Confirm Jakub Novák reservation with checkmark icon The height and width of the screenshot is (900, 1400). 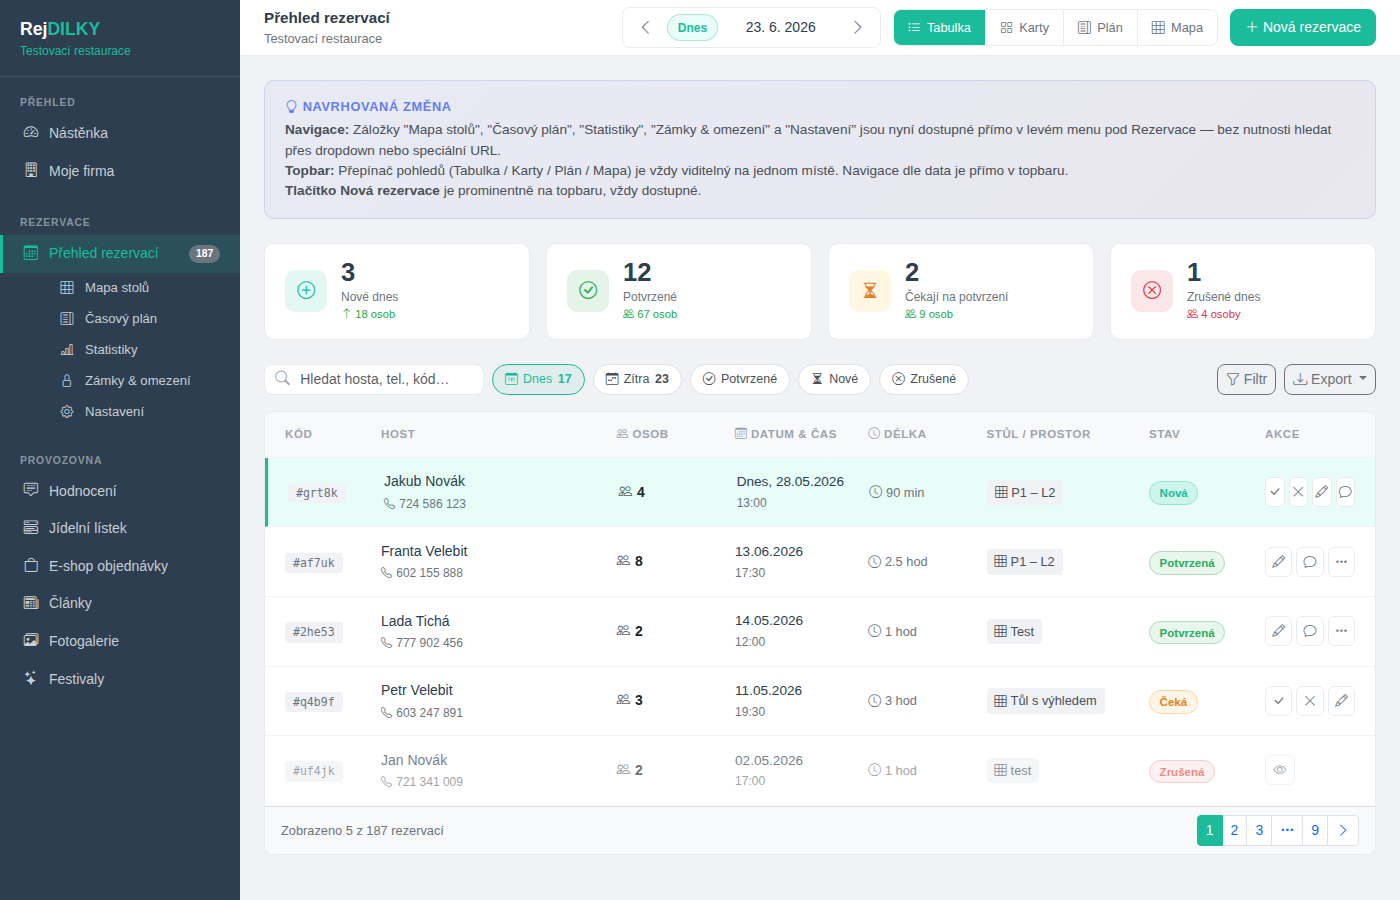(1275, 492)
